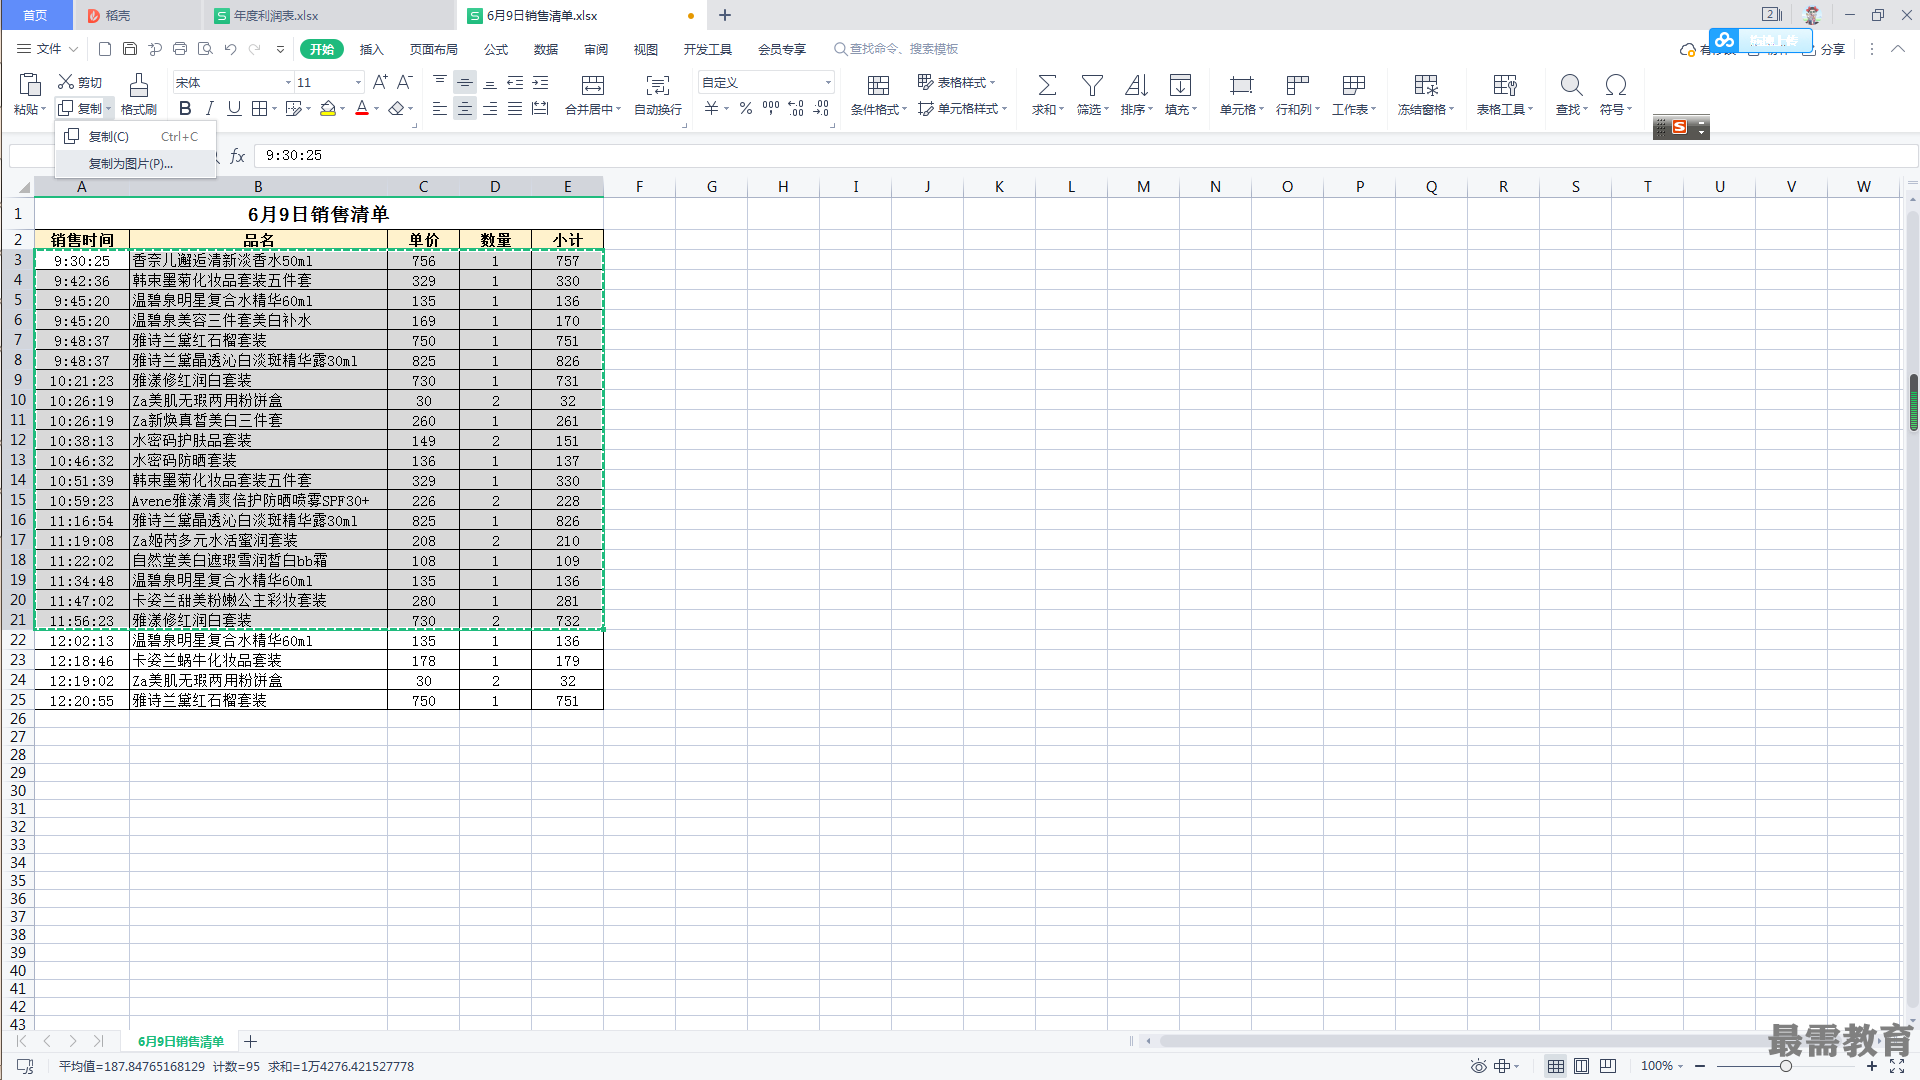The height and width of the screenshot is (1080, 1920).
Task: Switch to the 数据 ribbon tab
Action: click(x=546, y=49)
